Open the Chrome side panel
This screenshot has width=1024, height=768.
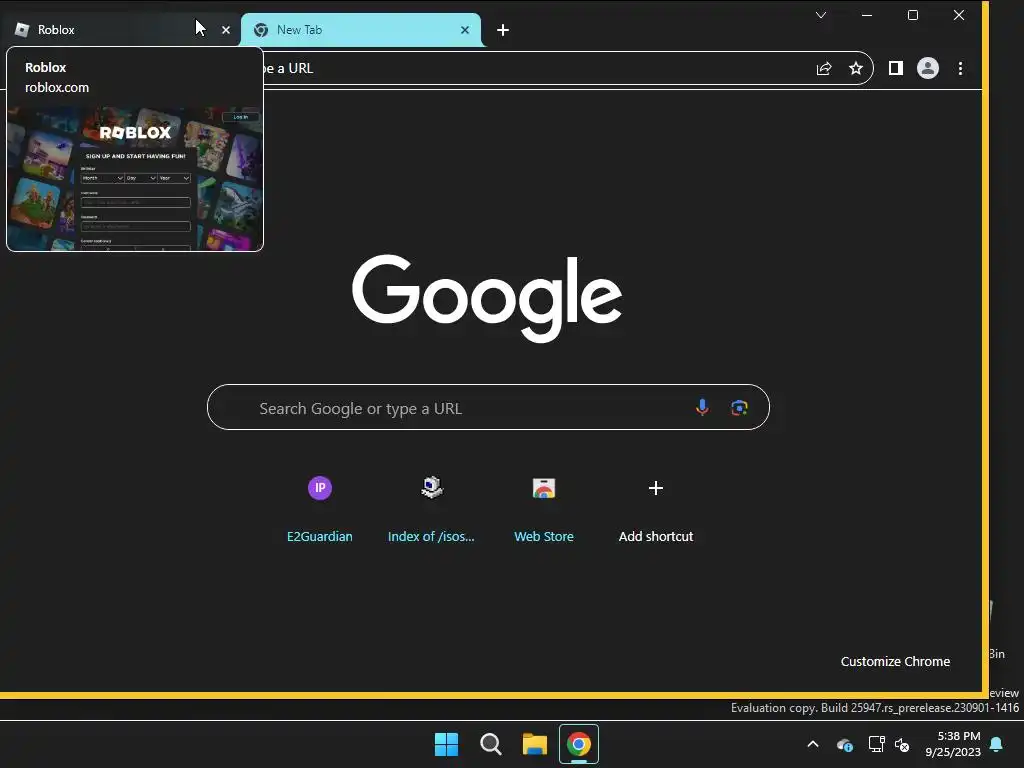point(895,68)
